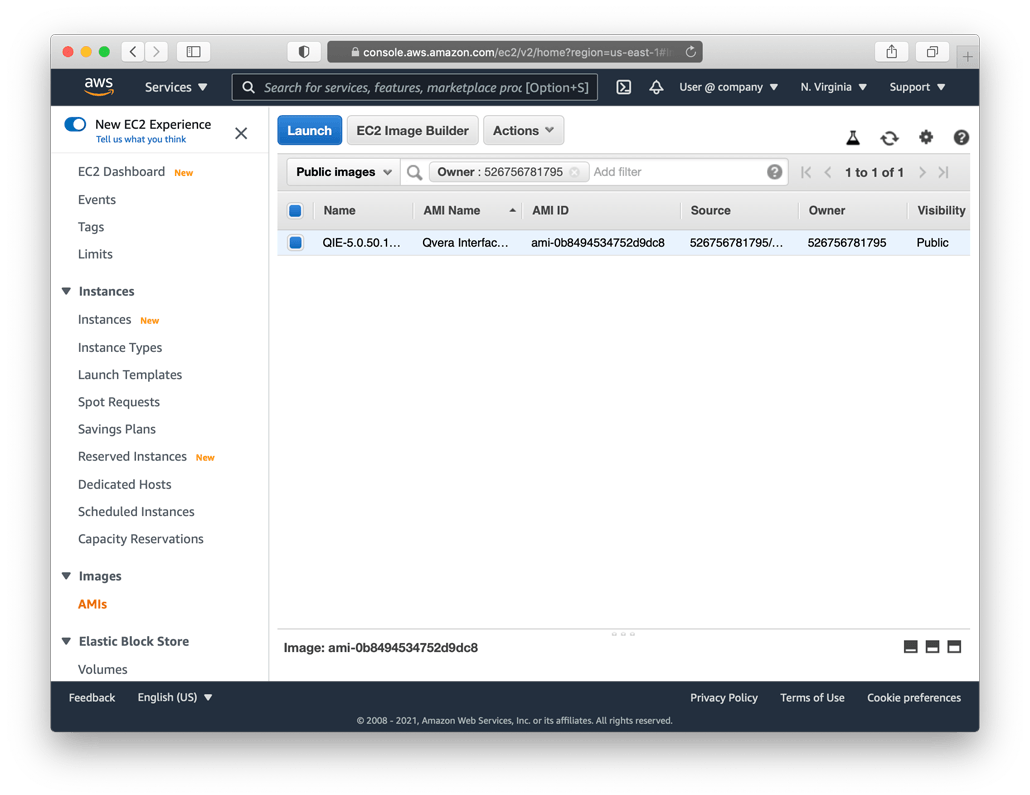Toggle the New EC2 Experience switch
Viewport: 1030px width, 795px height.
76,124
